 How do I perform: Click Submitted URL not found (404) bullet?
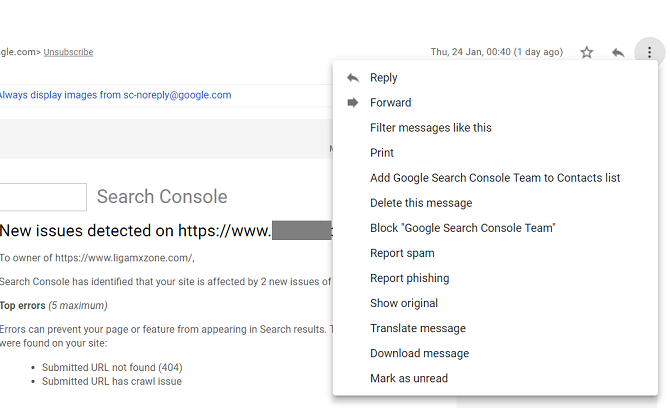coord(112,367)
